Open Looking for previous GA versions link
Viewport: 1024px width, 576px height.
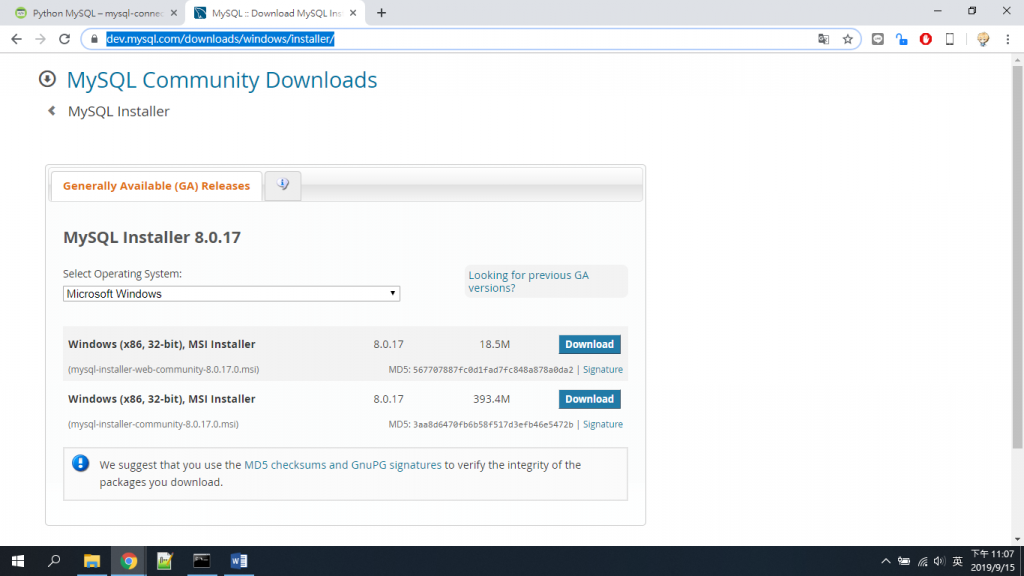528,281
